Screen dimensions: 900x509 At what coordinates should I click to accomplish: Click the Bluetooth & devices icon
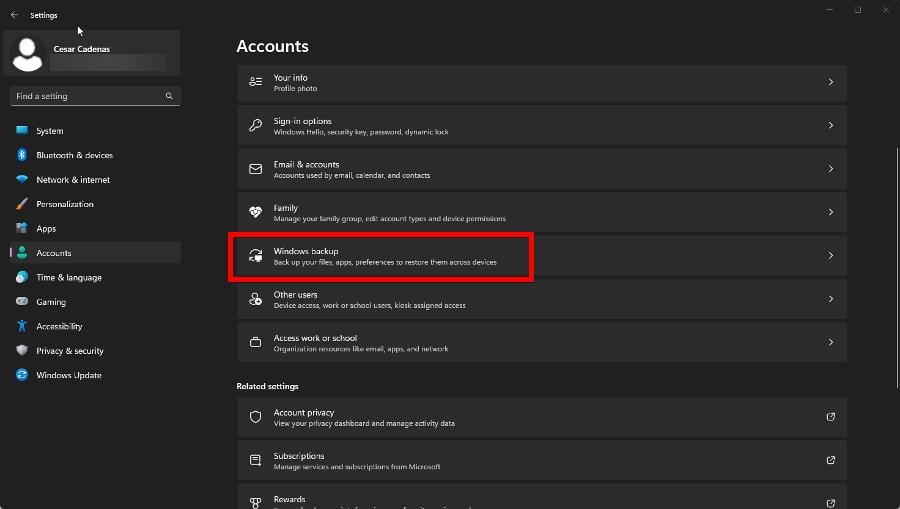[x=22, y=155]
